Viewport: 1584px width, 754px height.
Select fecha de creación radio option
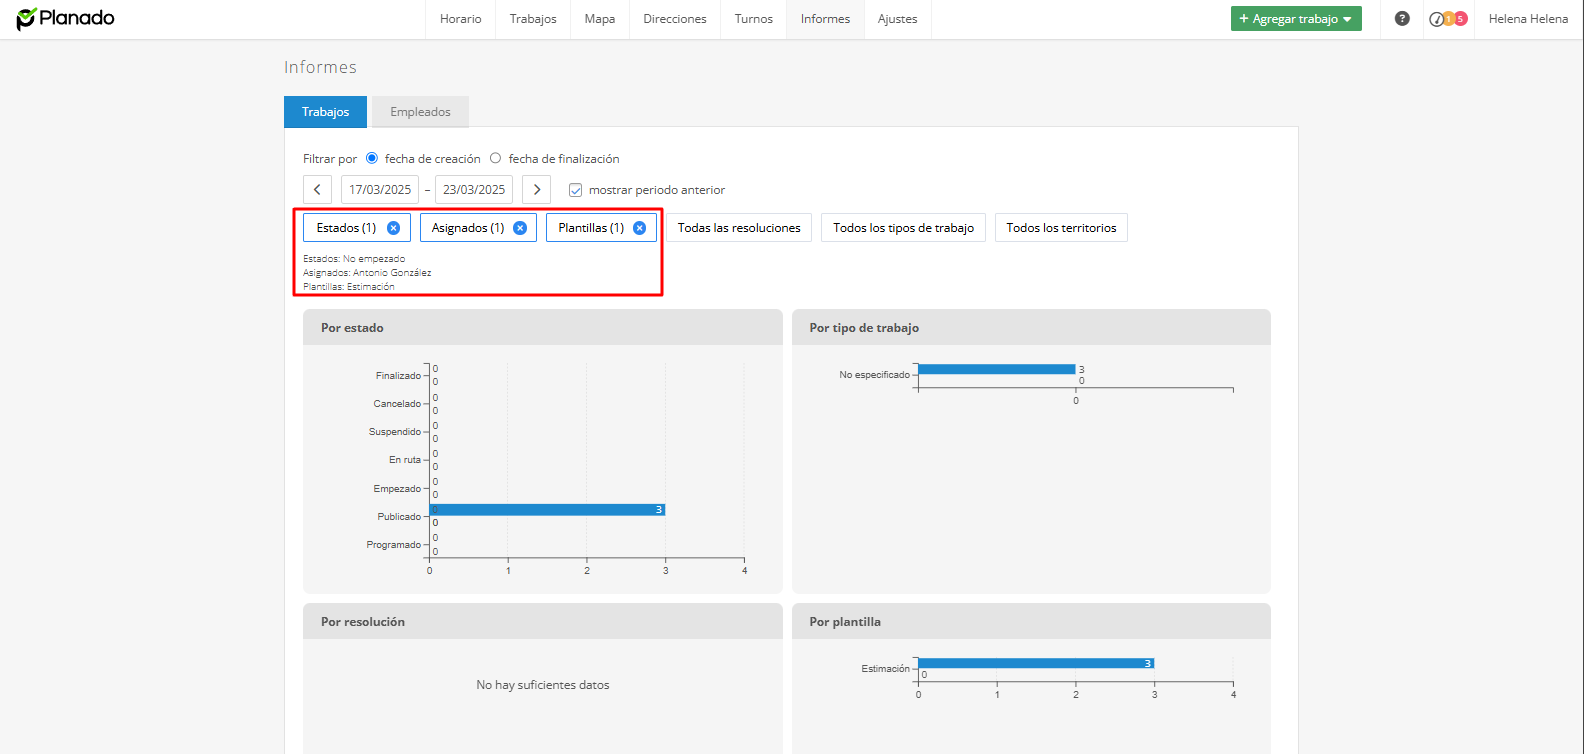[x=372, y=158]
